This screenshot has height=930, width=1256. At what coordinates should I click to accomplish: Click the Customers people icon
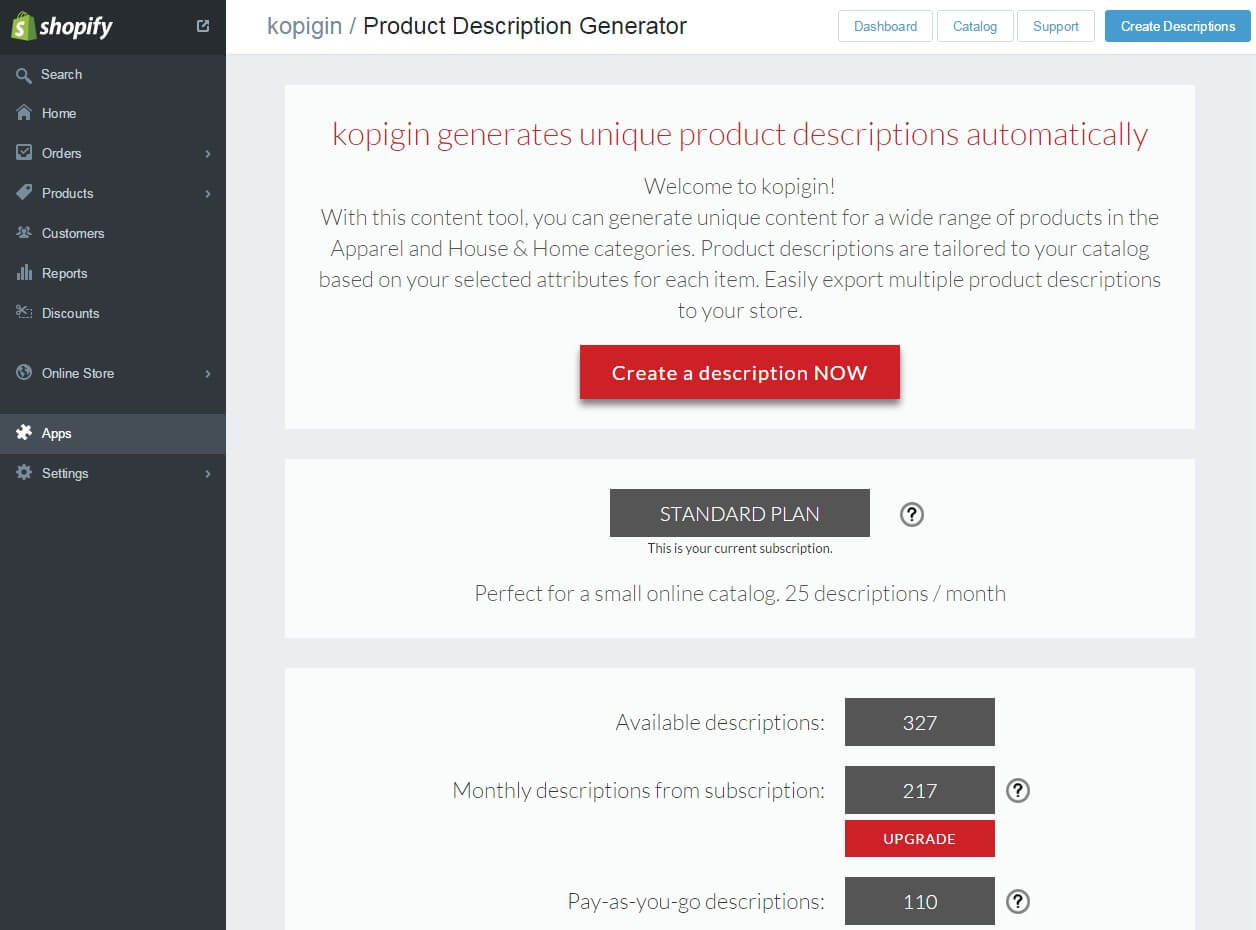pos(24,233)
